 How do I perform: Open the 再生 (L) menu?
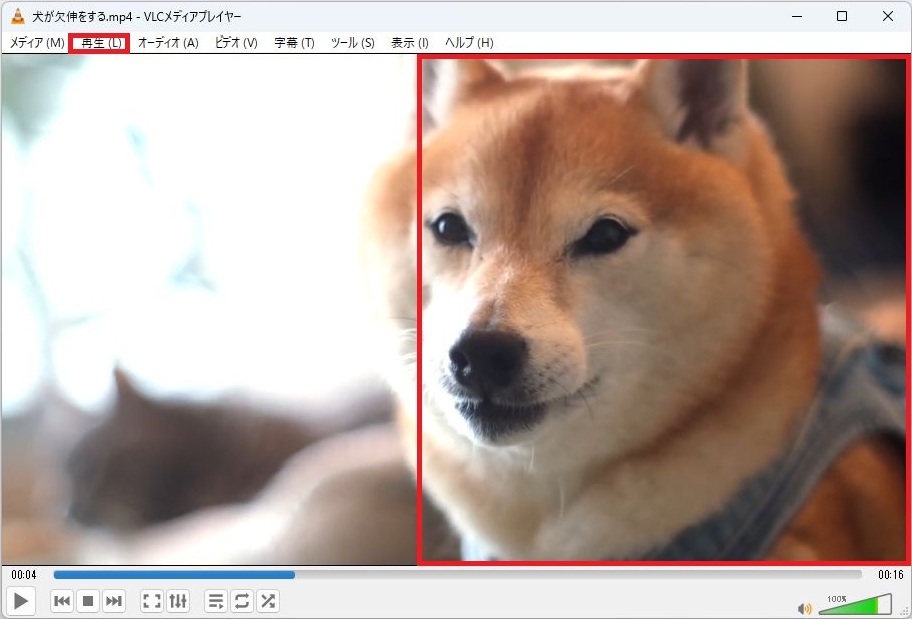(x=99, y=43)
